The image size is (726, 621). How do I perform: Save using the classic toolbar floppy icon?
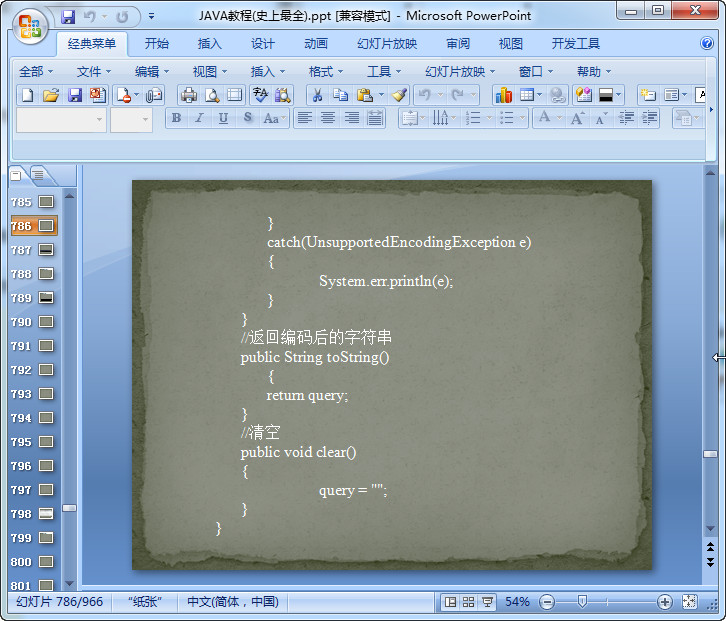[75, 95]
